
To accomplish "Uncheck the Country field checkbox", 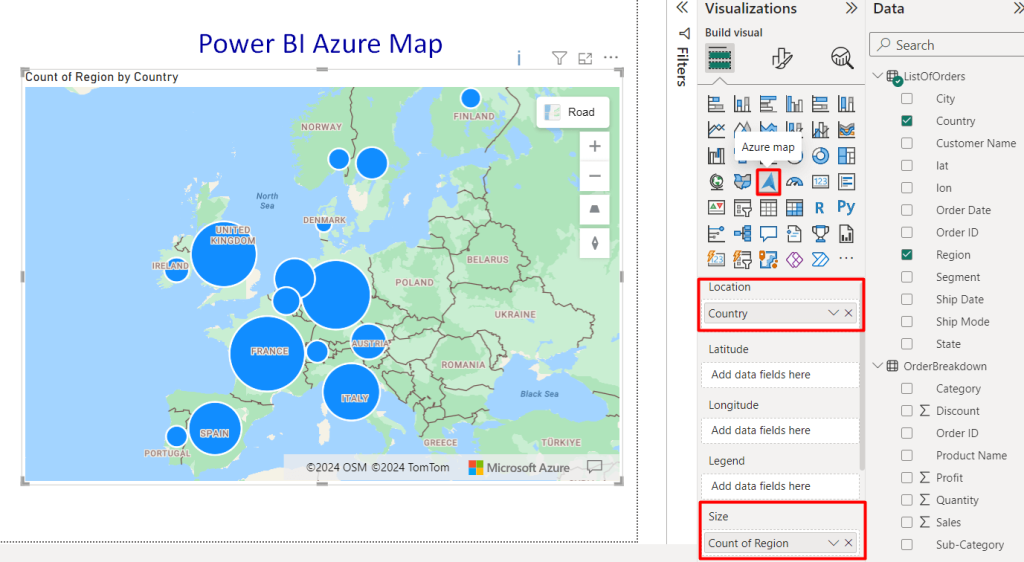I will [907, 121].
